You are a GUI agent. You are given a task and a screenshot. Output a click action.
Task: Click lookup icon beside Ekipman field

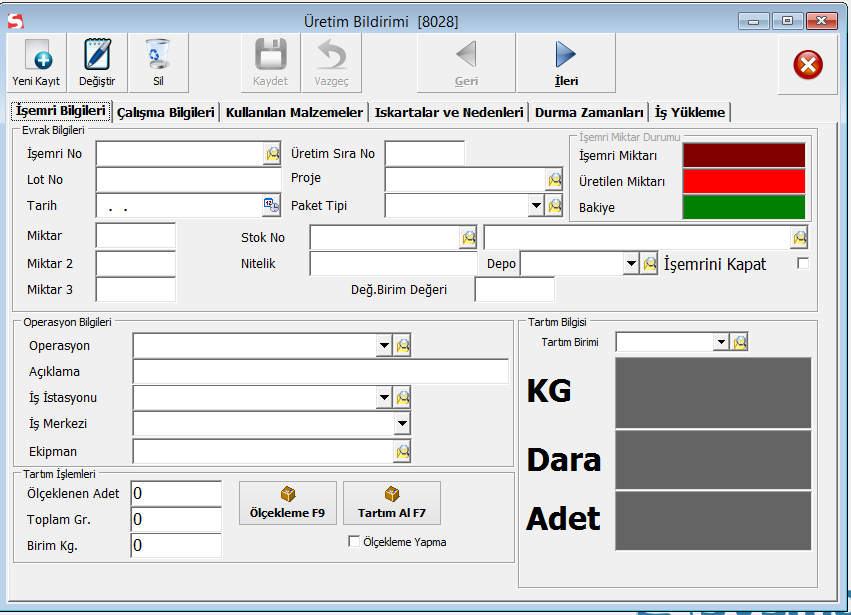click(x=403, y=451)
